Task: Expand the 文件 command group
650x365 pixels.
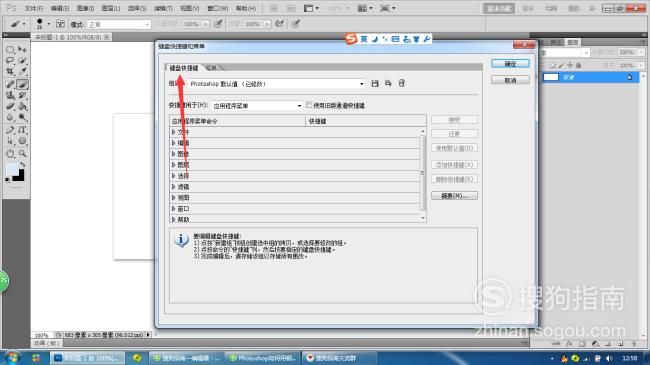Action: point(174,132)
